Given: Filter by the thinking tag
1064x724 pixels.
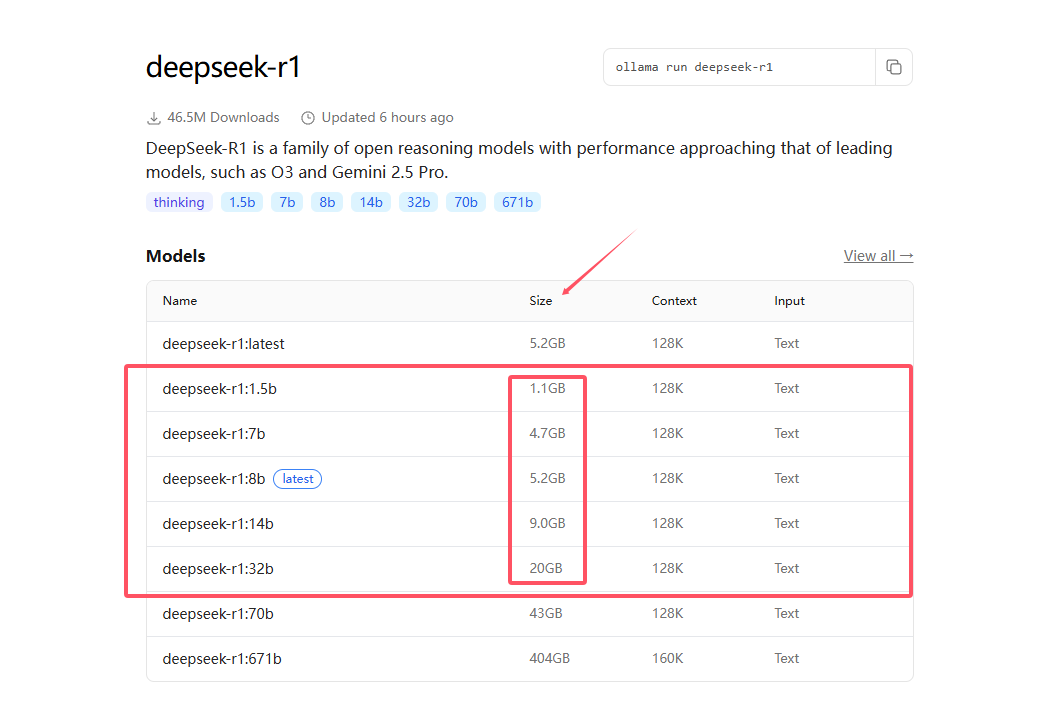Looking at the screenshot, I should (x=179, y=202).
